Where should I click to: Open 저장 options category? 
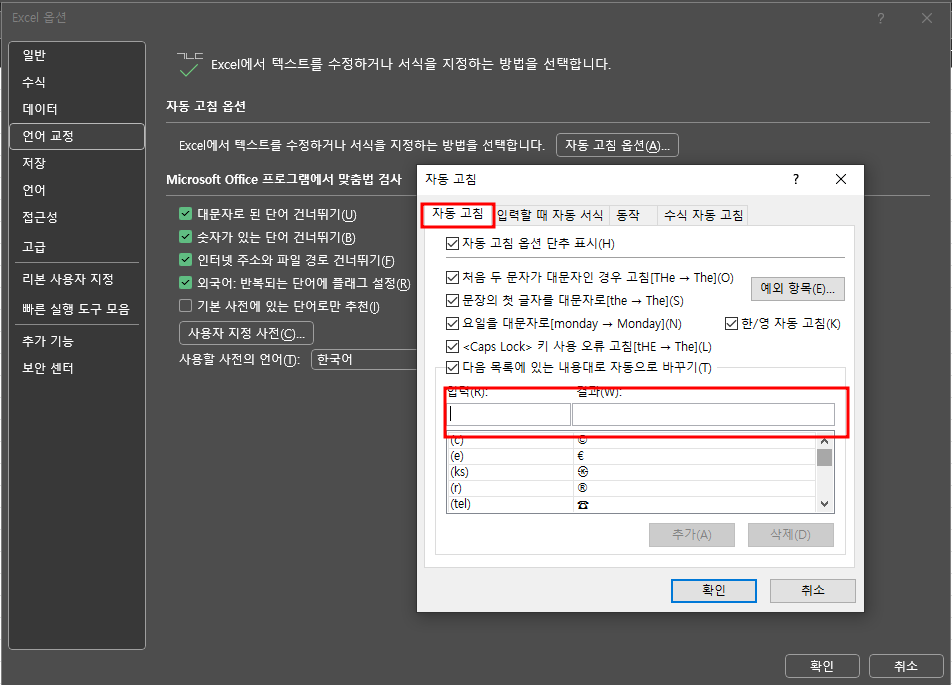coord(76,163)
